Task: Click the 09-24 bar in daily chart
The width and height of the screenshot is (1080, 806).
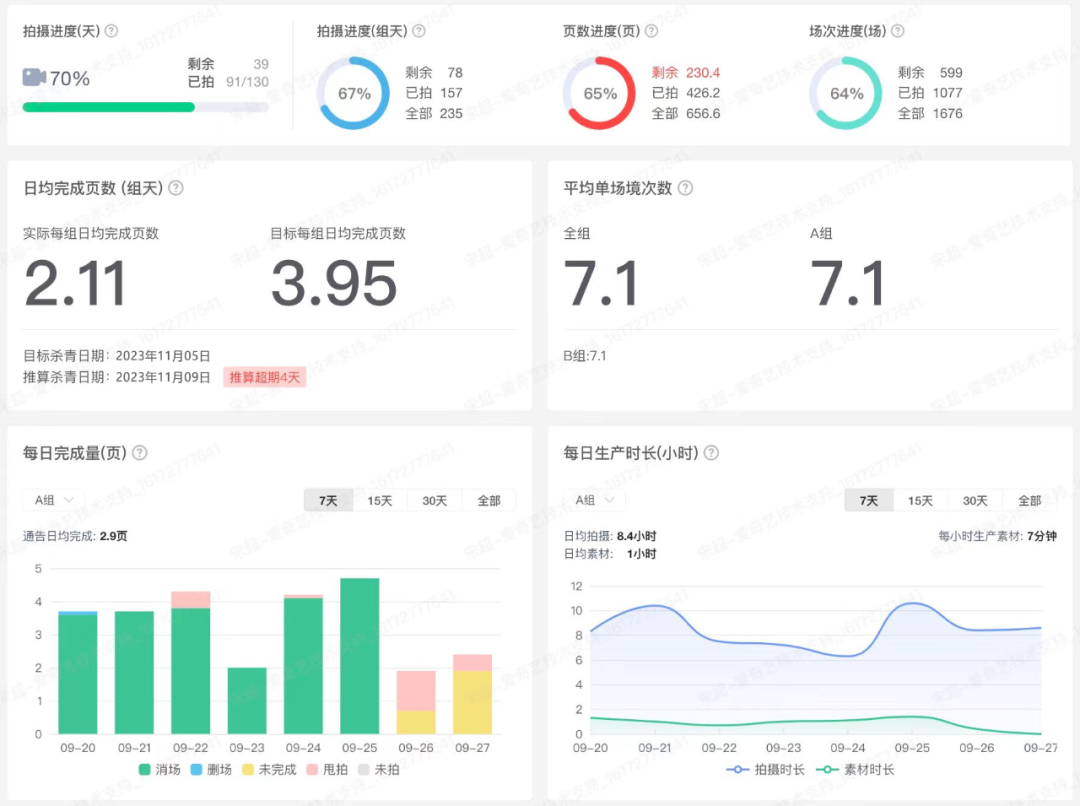Action: (x=303, y=664)
